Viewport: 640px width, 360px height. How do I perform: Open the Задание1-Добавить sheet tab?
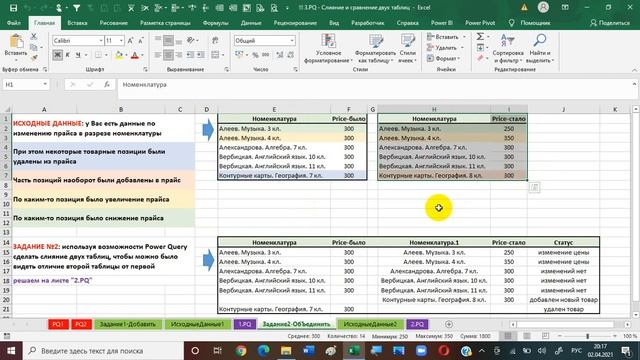128,324
